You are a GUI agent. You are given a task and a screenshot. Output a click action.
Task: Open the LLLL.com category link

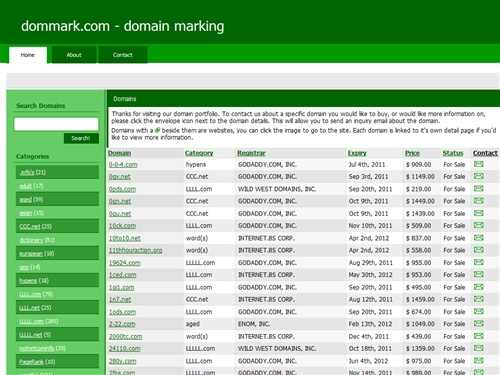(30, 294)
